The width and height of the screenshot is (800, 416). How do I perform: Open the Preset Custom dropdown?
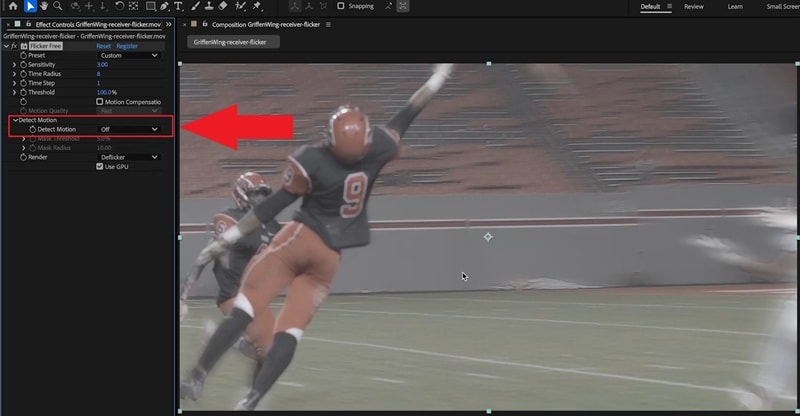pos(128,55)
